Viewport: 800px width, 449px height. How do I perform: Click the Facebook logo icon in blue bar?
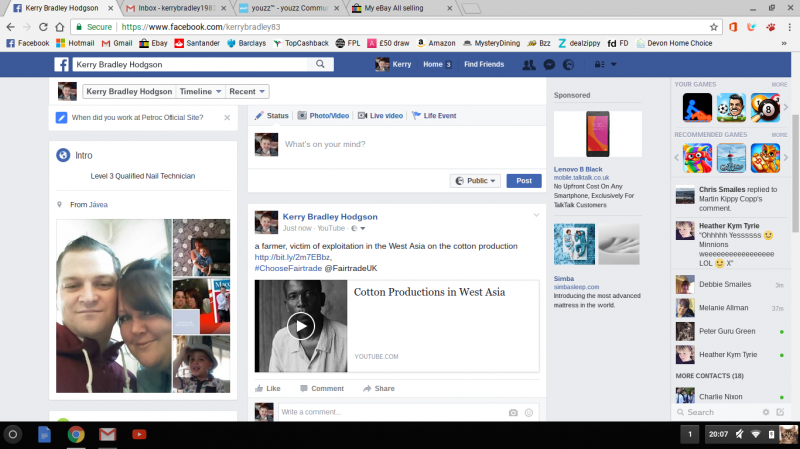tap(61, 64)
